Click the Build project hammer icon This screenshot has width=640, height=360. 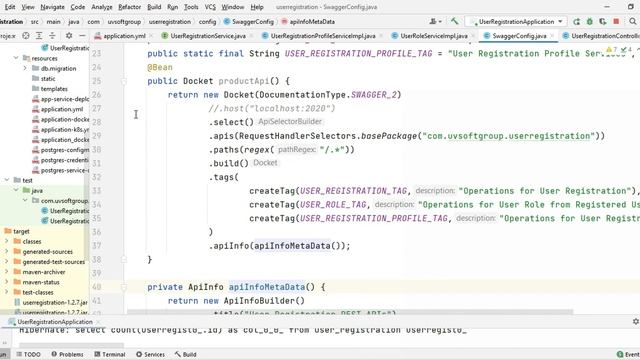click(454, 21)
